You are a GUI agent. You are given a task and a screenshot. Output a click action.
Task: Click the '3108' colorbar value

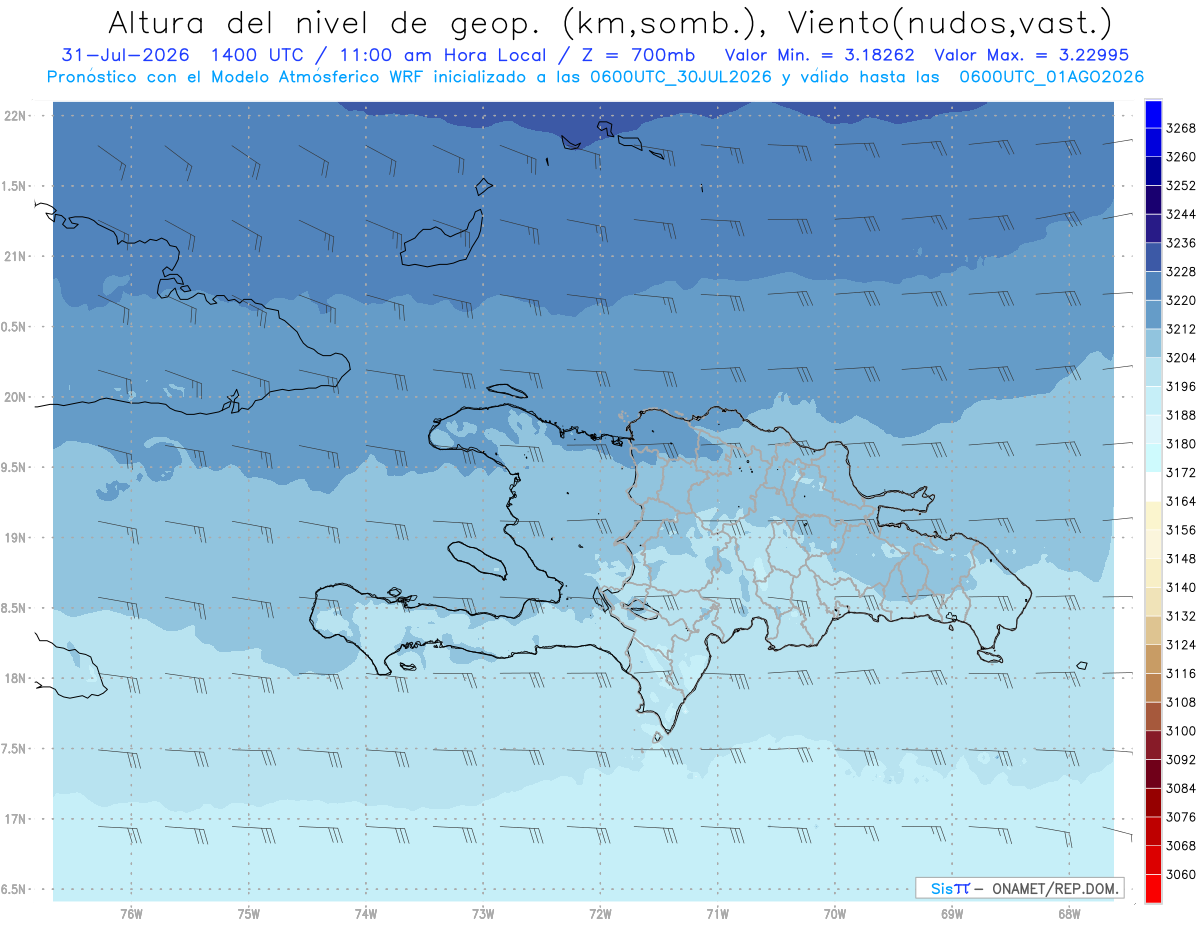point(1181,702)
